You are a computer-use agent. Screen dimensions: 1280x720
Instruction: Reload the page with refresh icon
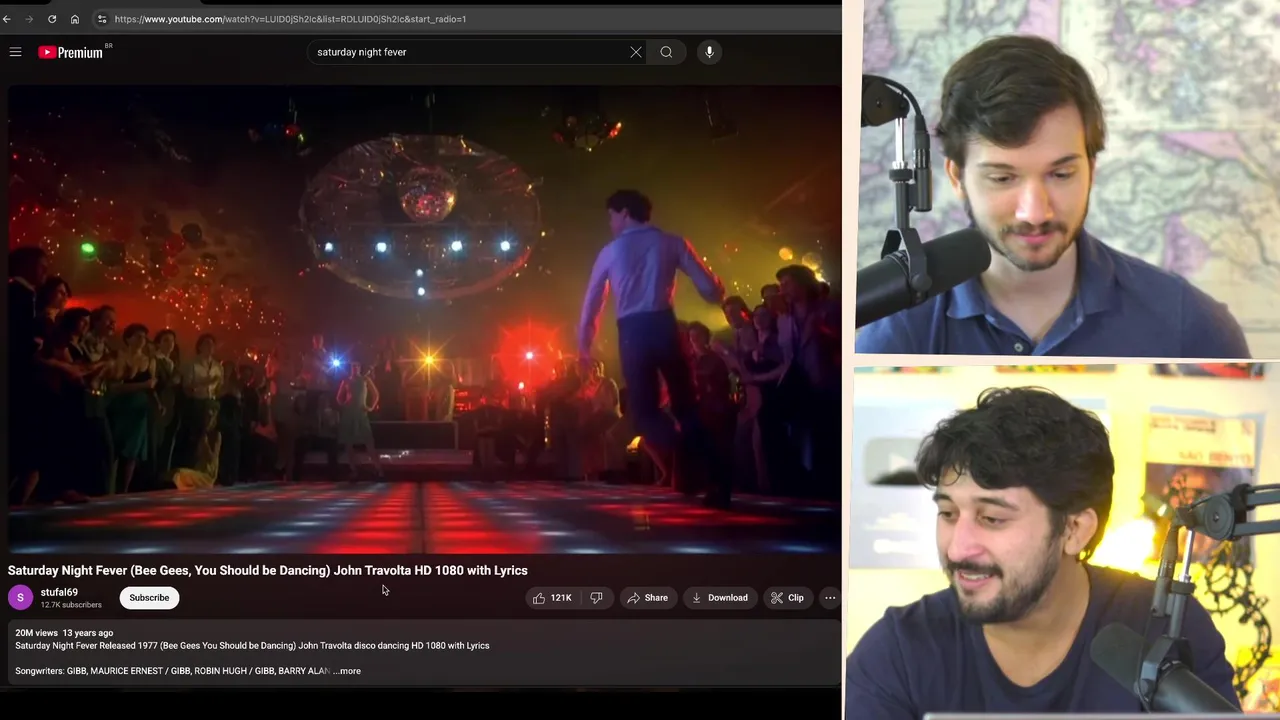52,19
